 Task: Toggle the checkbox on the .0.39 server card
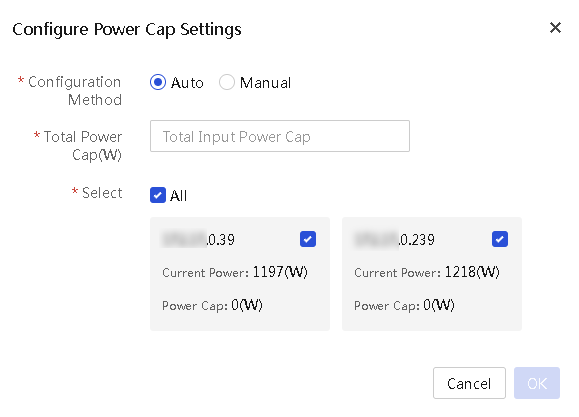[308, 239]
